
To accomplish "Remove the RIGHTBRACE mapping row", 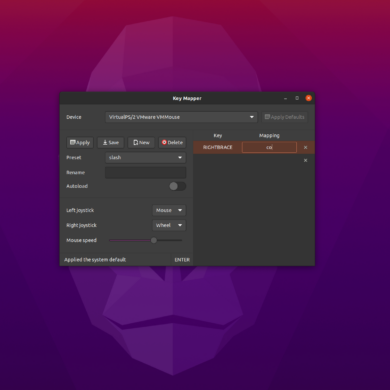I will pos(305,147).
